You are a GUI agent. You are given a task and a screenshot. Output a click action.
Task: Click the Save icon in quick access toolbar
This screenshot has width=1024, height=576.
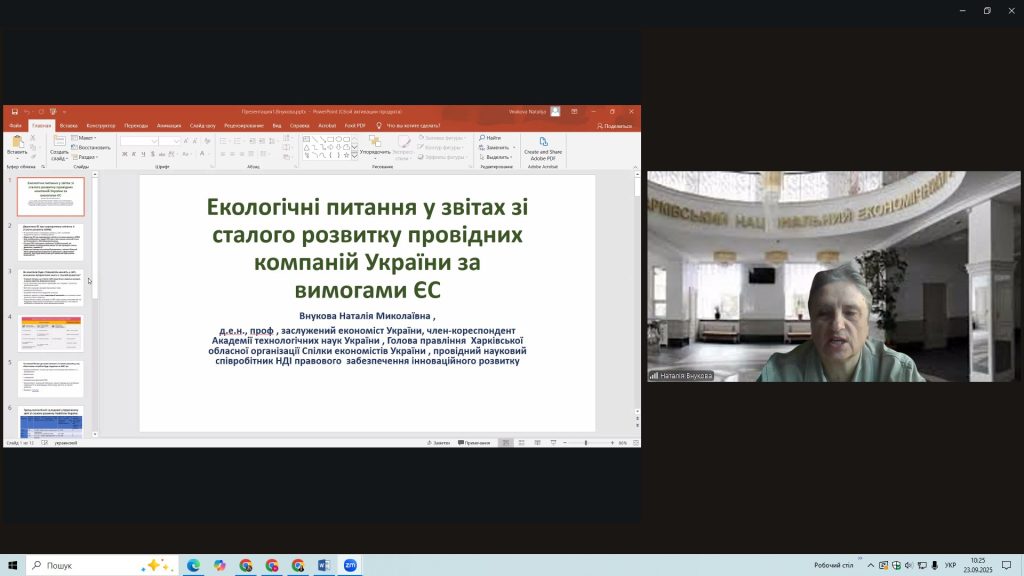14,112
